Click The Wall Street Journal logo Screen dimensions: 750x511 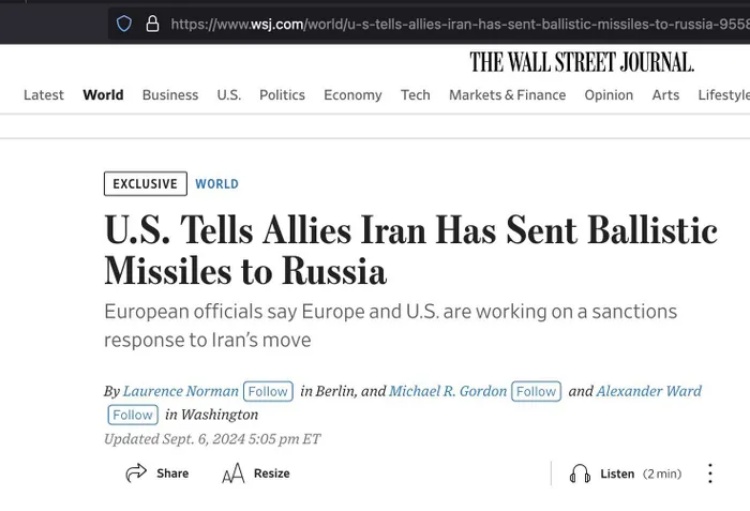click(x=582, y=62)
